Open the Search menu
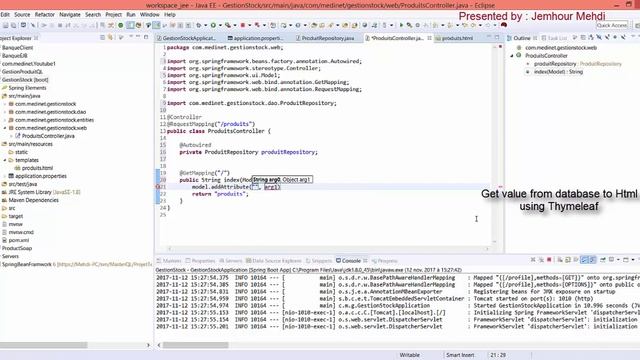This screenshot has height=360, width=640. tap(93, 14)
